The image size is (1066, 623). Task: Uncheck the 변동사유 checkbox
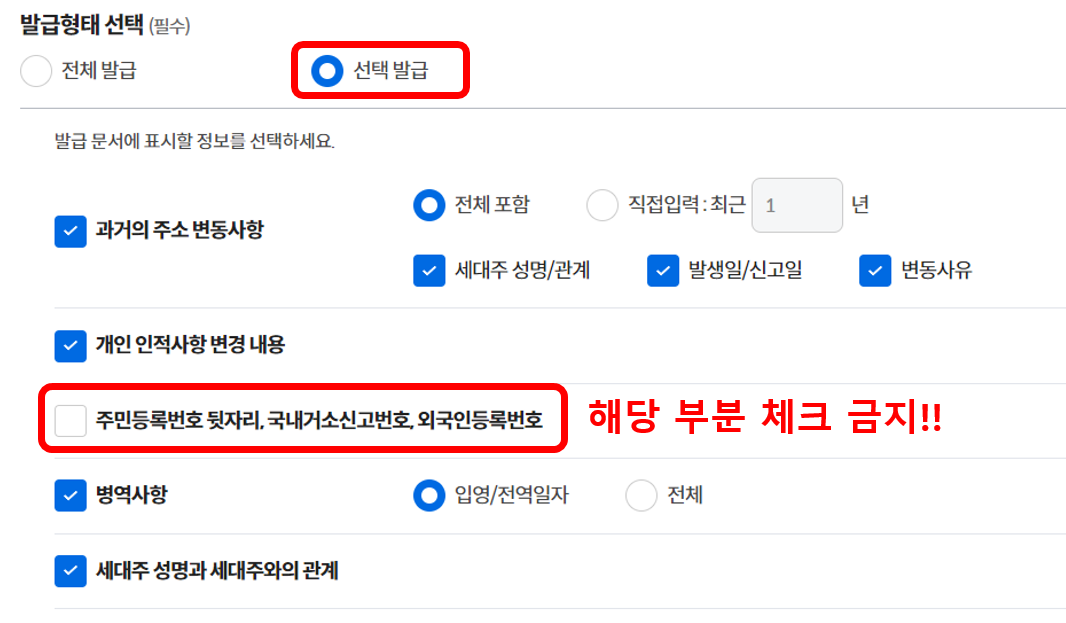(x=875, y=271)
